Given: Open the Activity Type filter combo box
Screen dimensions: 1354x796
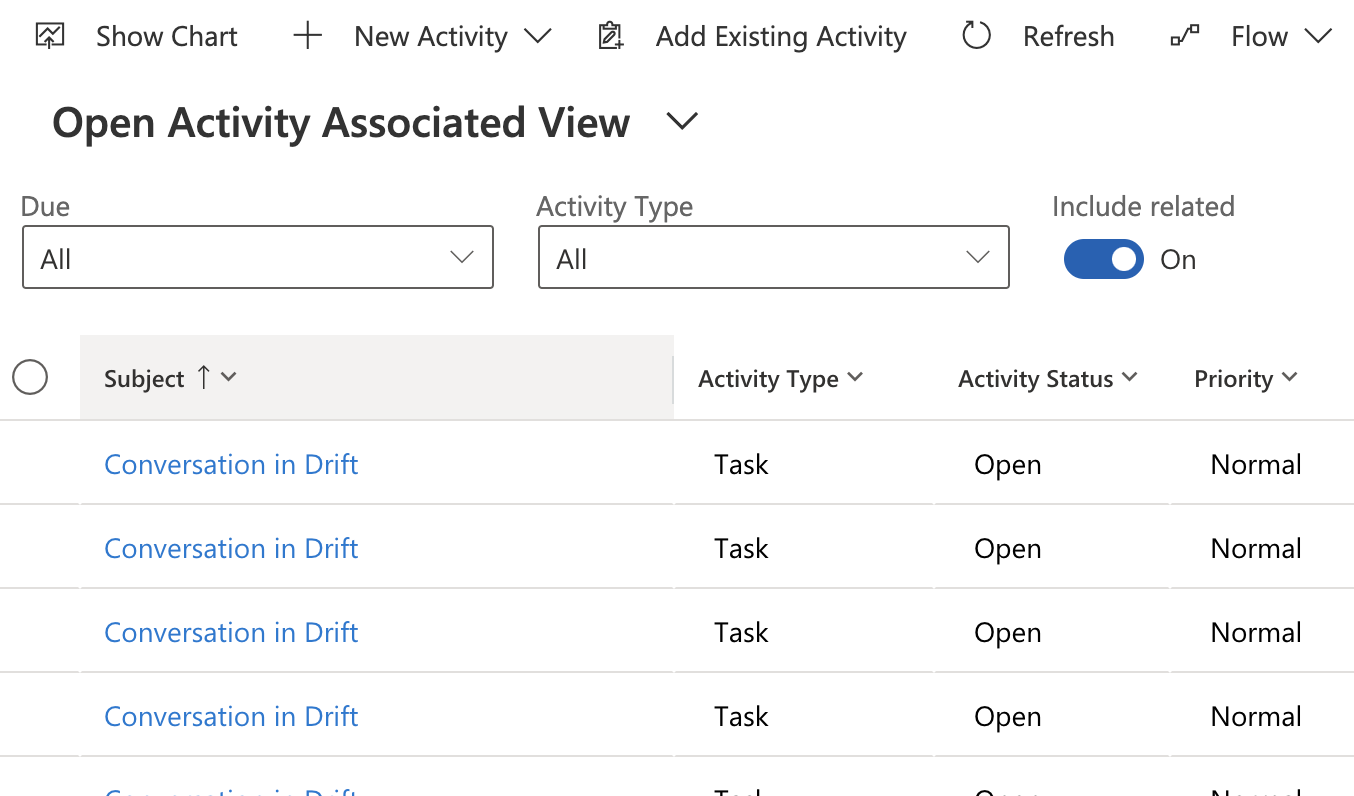Looking at the screenshot, I should click(x=774, y=258).
